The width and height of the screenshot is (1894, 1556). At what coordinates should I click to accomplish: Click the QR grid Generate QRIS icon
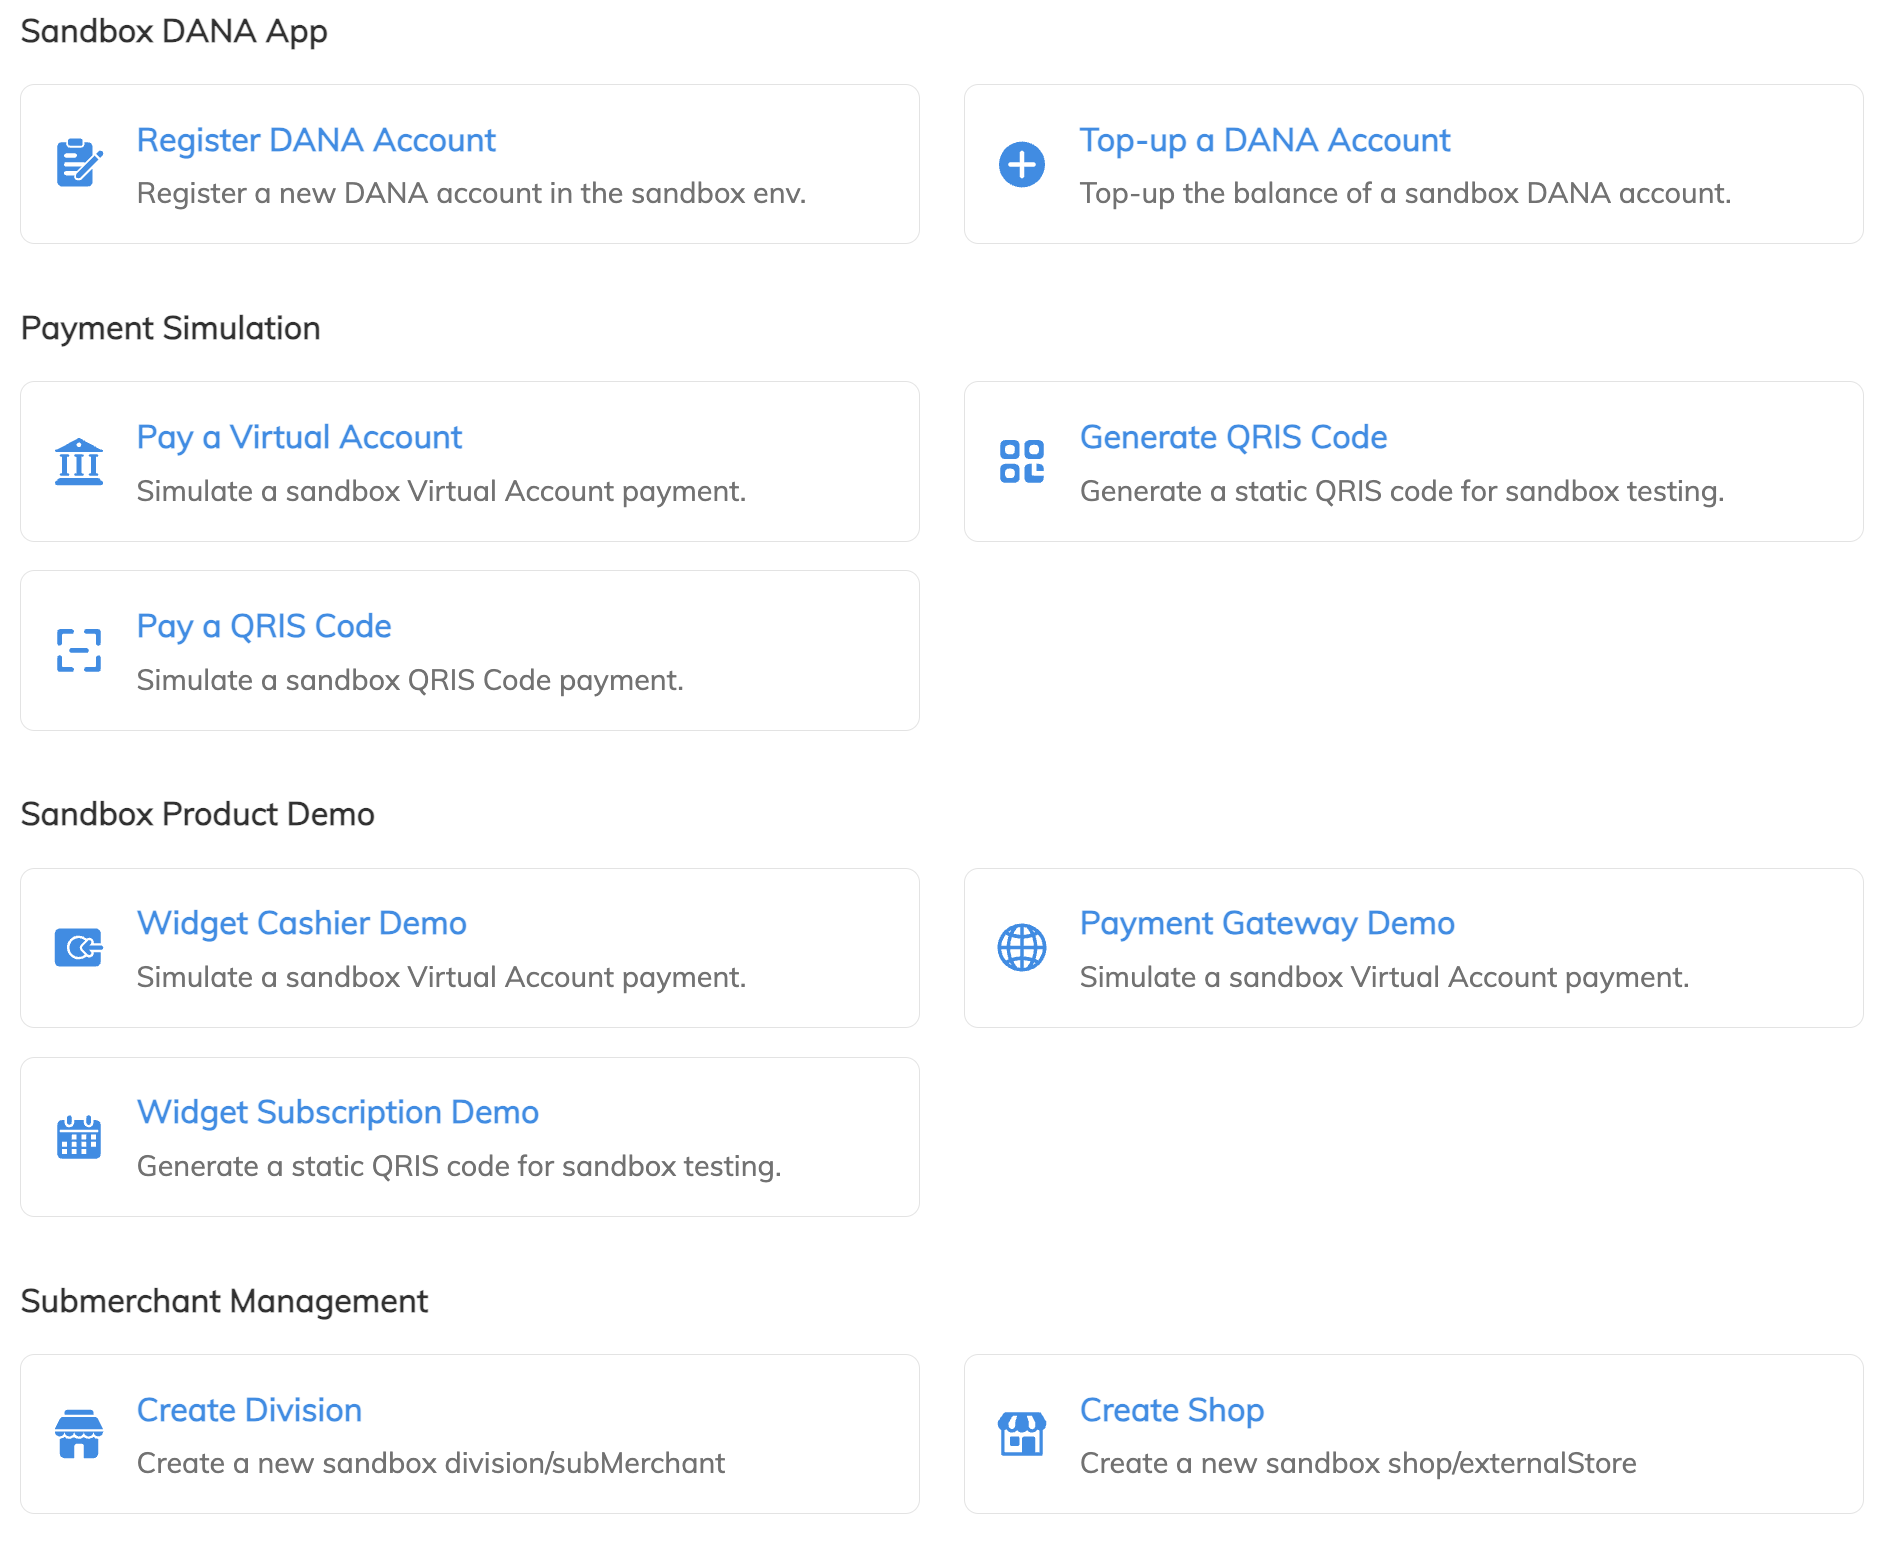click(x=1021, y=462)
